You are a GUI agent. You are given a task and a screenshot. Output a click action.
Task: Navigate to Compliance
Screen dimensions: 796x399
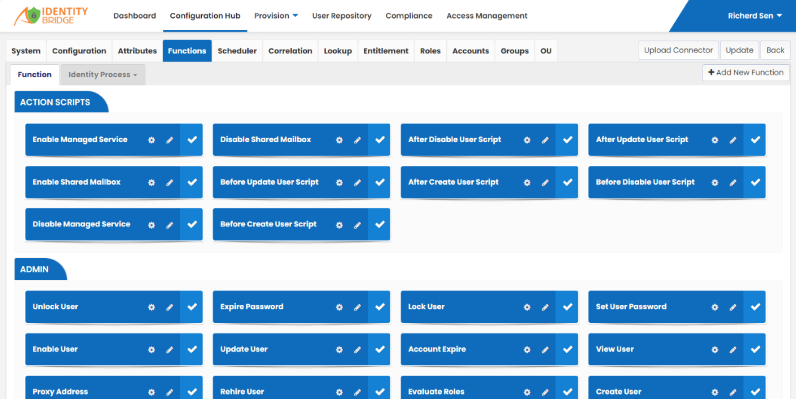tap(409, 16)
